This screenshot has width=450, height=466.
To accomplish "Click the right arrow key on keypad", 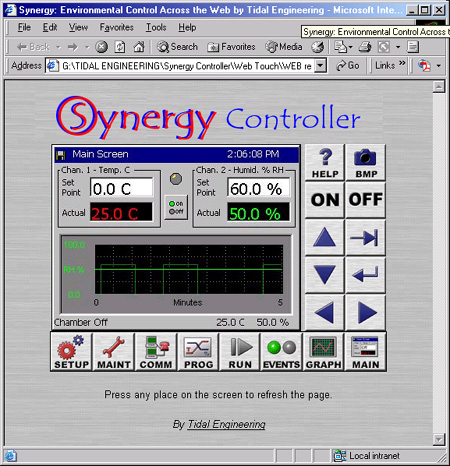I will [x=366, y=312].
